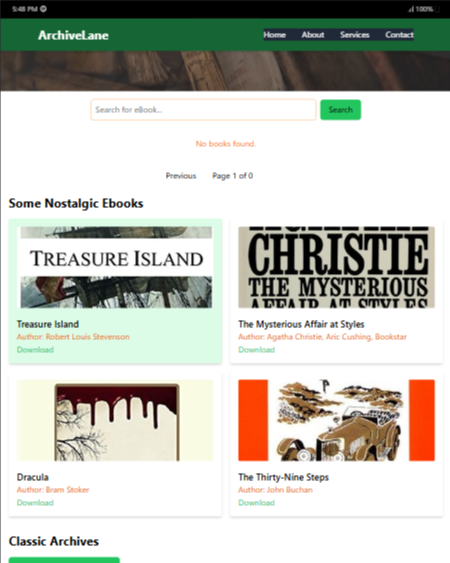The height and width of the screenshot is (563, 450).
Task: Open the Services menu item
Action: click(355, 35)
